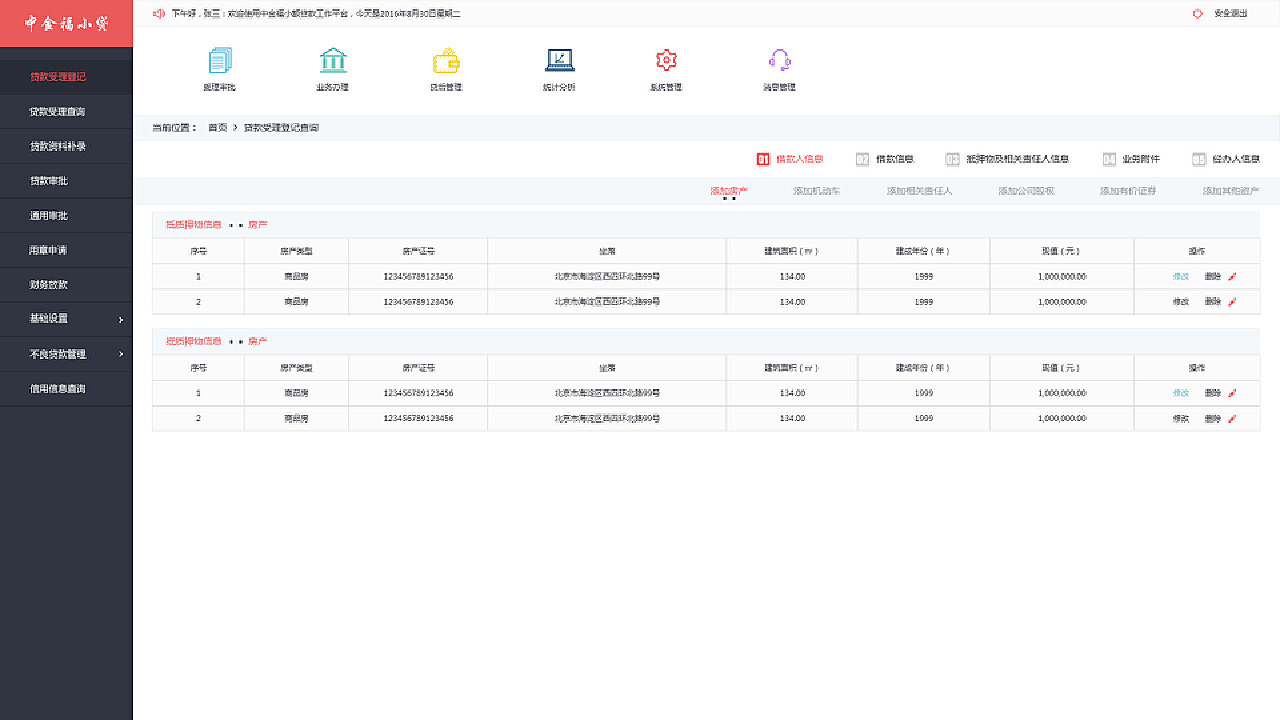Click 修改 in upper table row 2
This screenshot has height=720, width=1280.
[1181, 302]
